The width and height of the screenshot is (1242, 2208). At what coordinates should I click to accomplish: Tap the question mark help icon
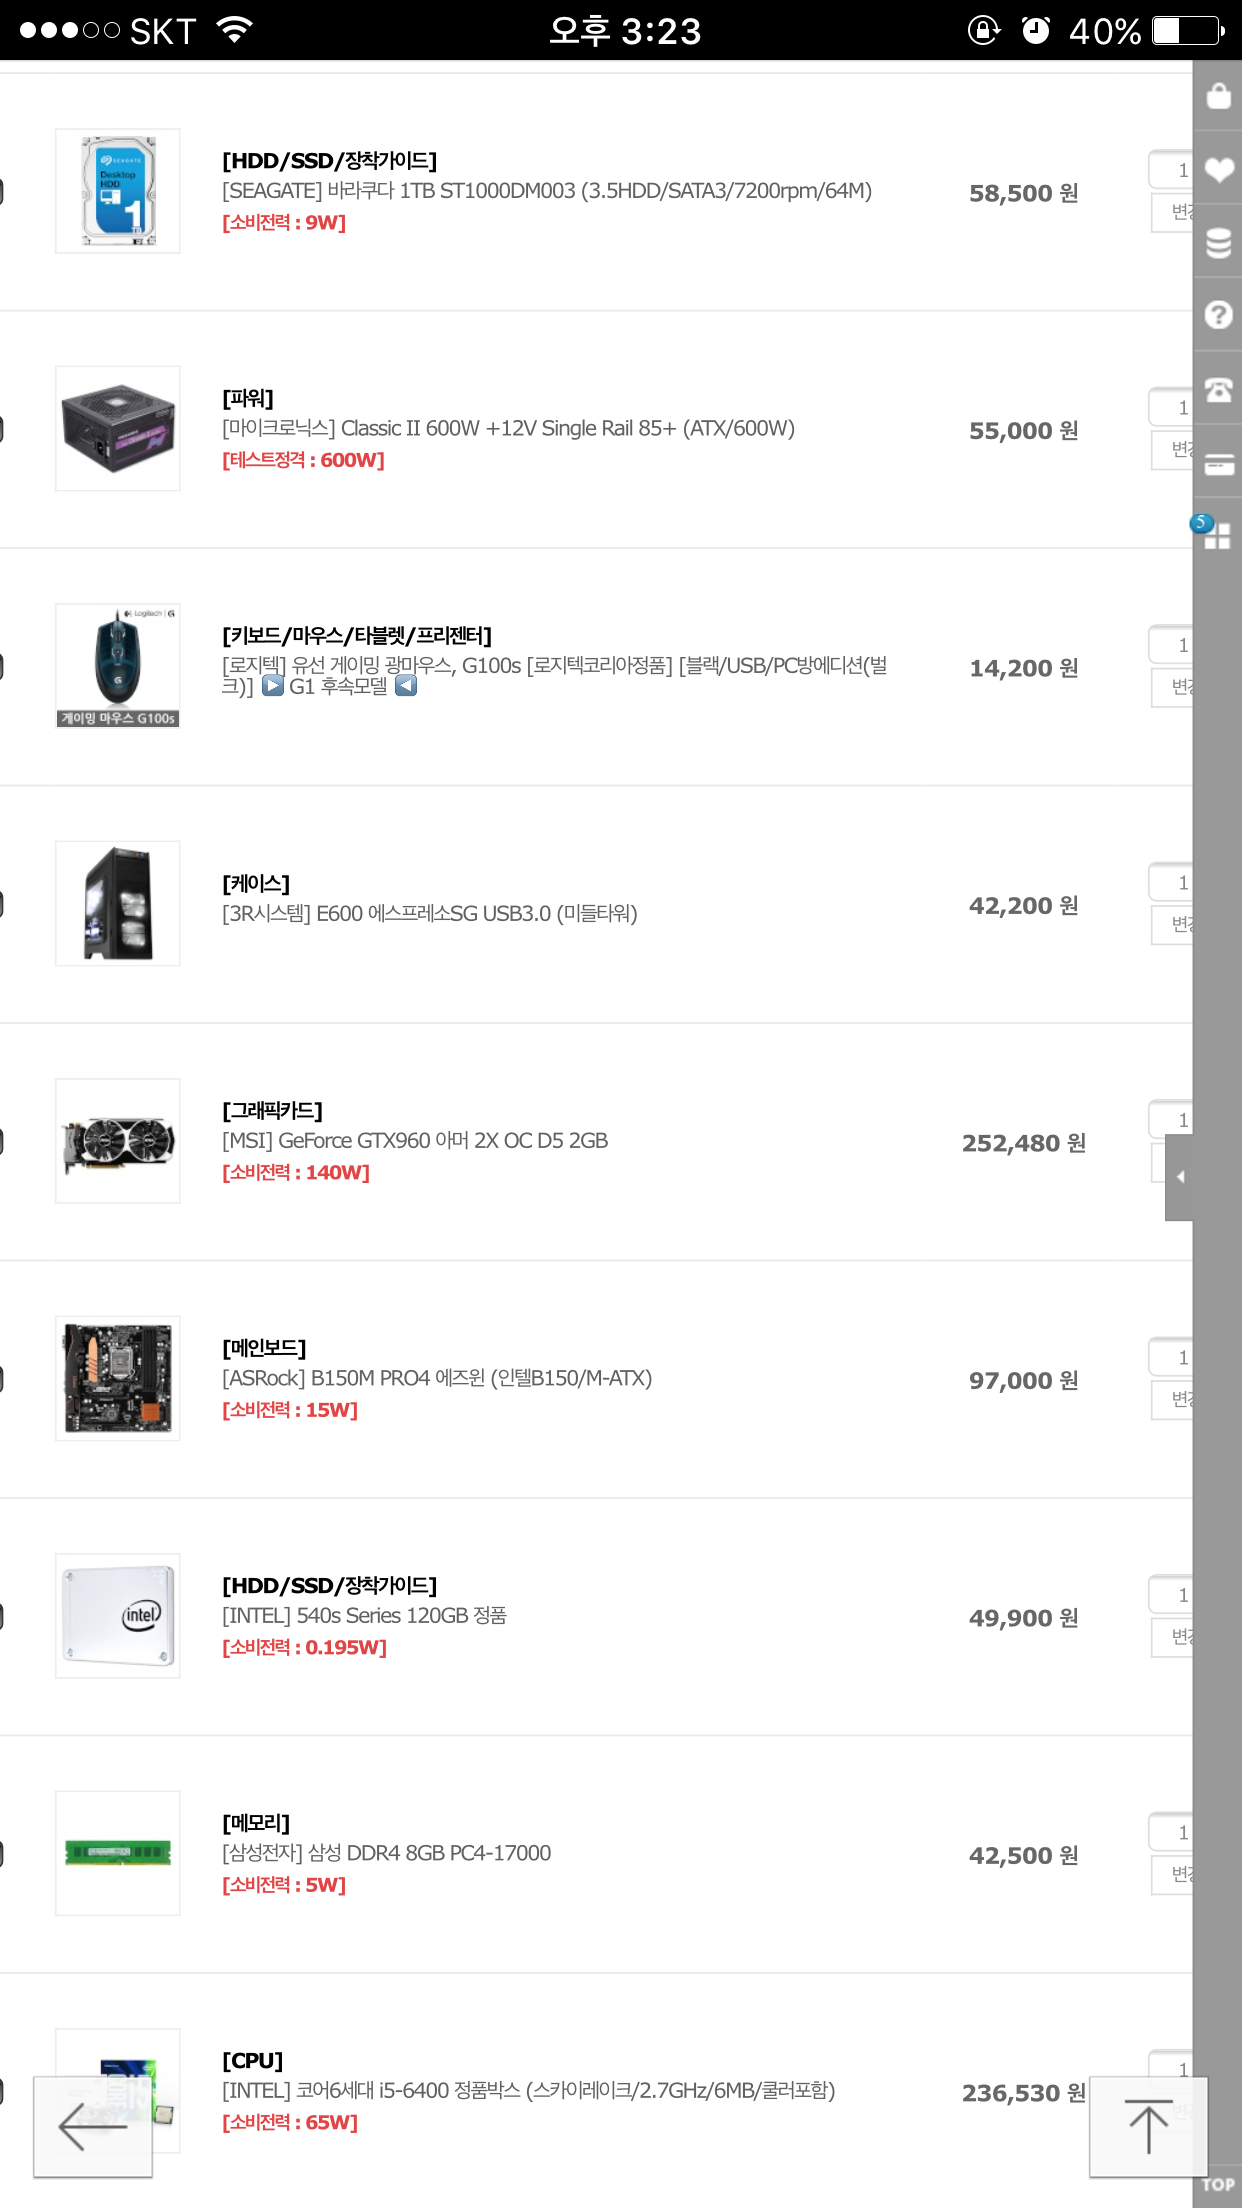coord(1218,316)
